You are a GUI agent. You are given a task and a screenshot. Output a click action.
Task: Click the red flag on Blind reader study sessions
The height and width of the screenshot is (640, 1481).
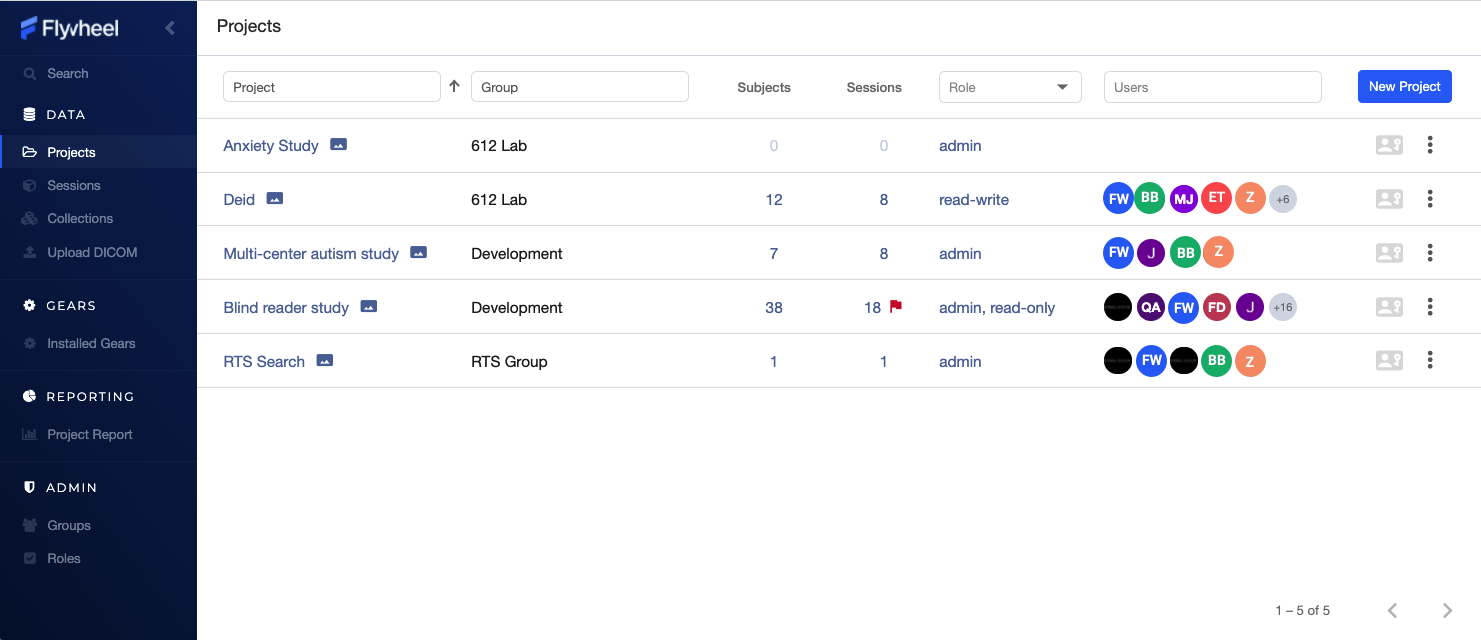(x=896, y=307)
